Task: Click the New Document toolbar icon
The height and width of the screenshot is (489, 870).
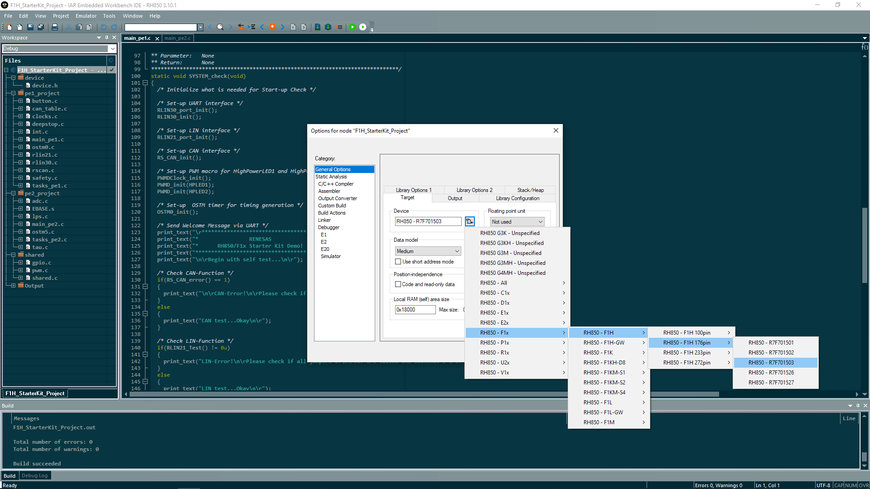Action: (7, 27)
